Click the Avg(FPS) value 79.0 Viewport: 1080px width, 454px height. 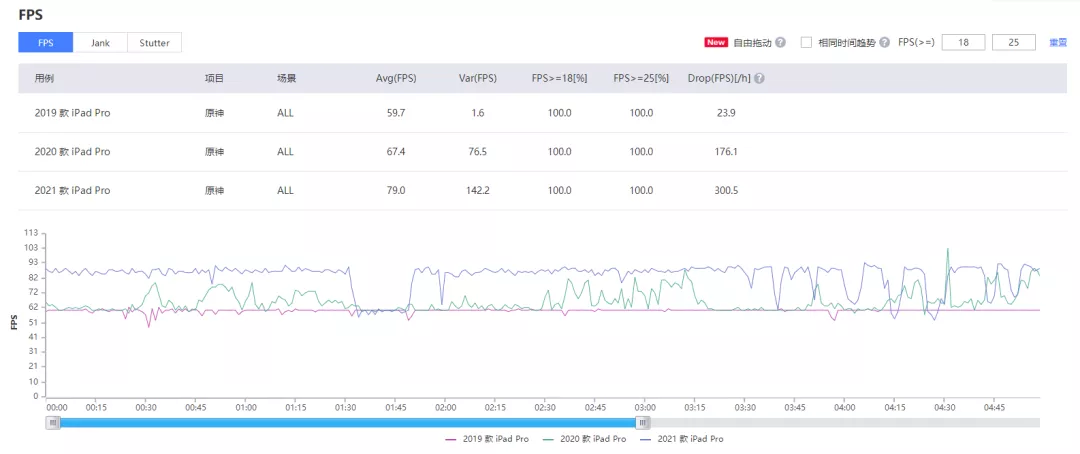(396, 190)
